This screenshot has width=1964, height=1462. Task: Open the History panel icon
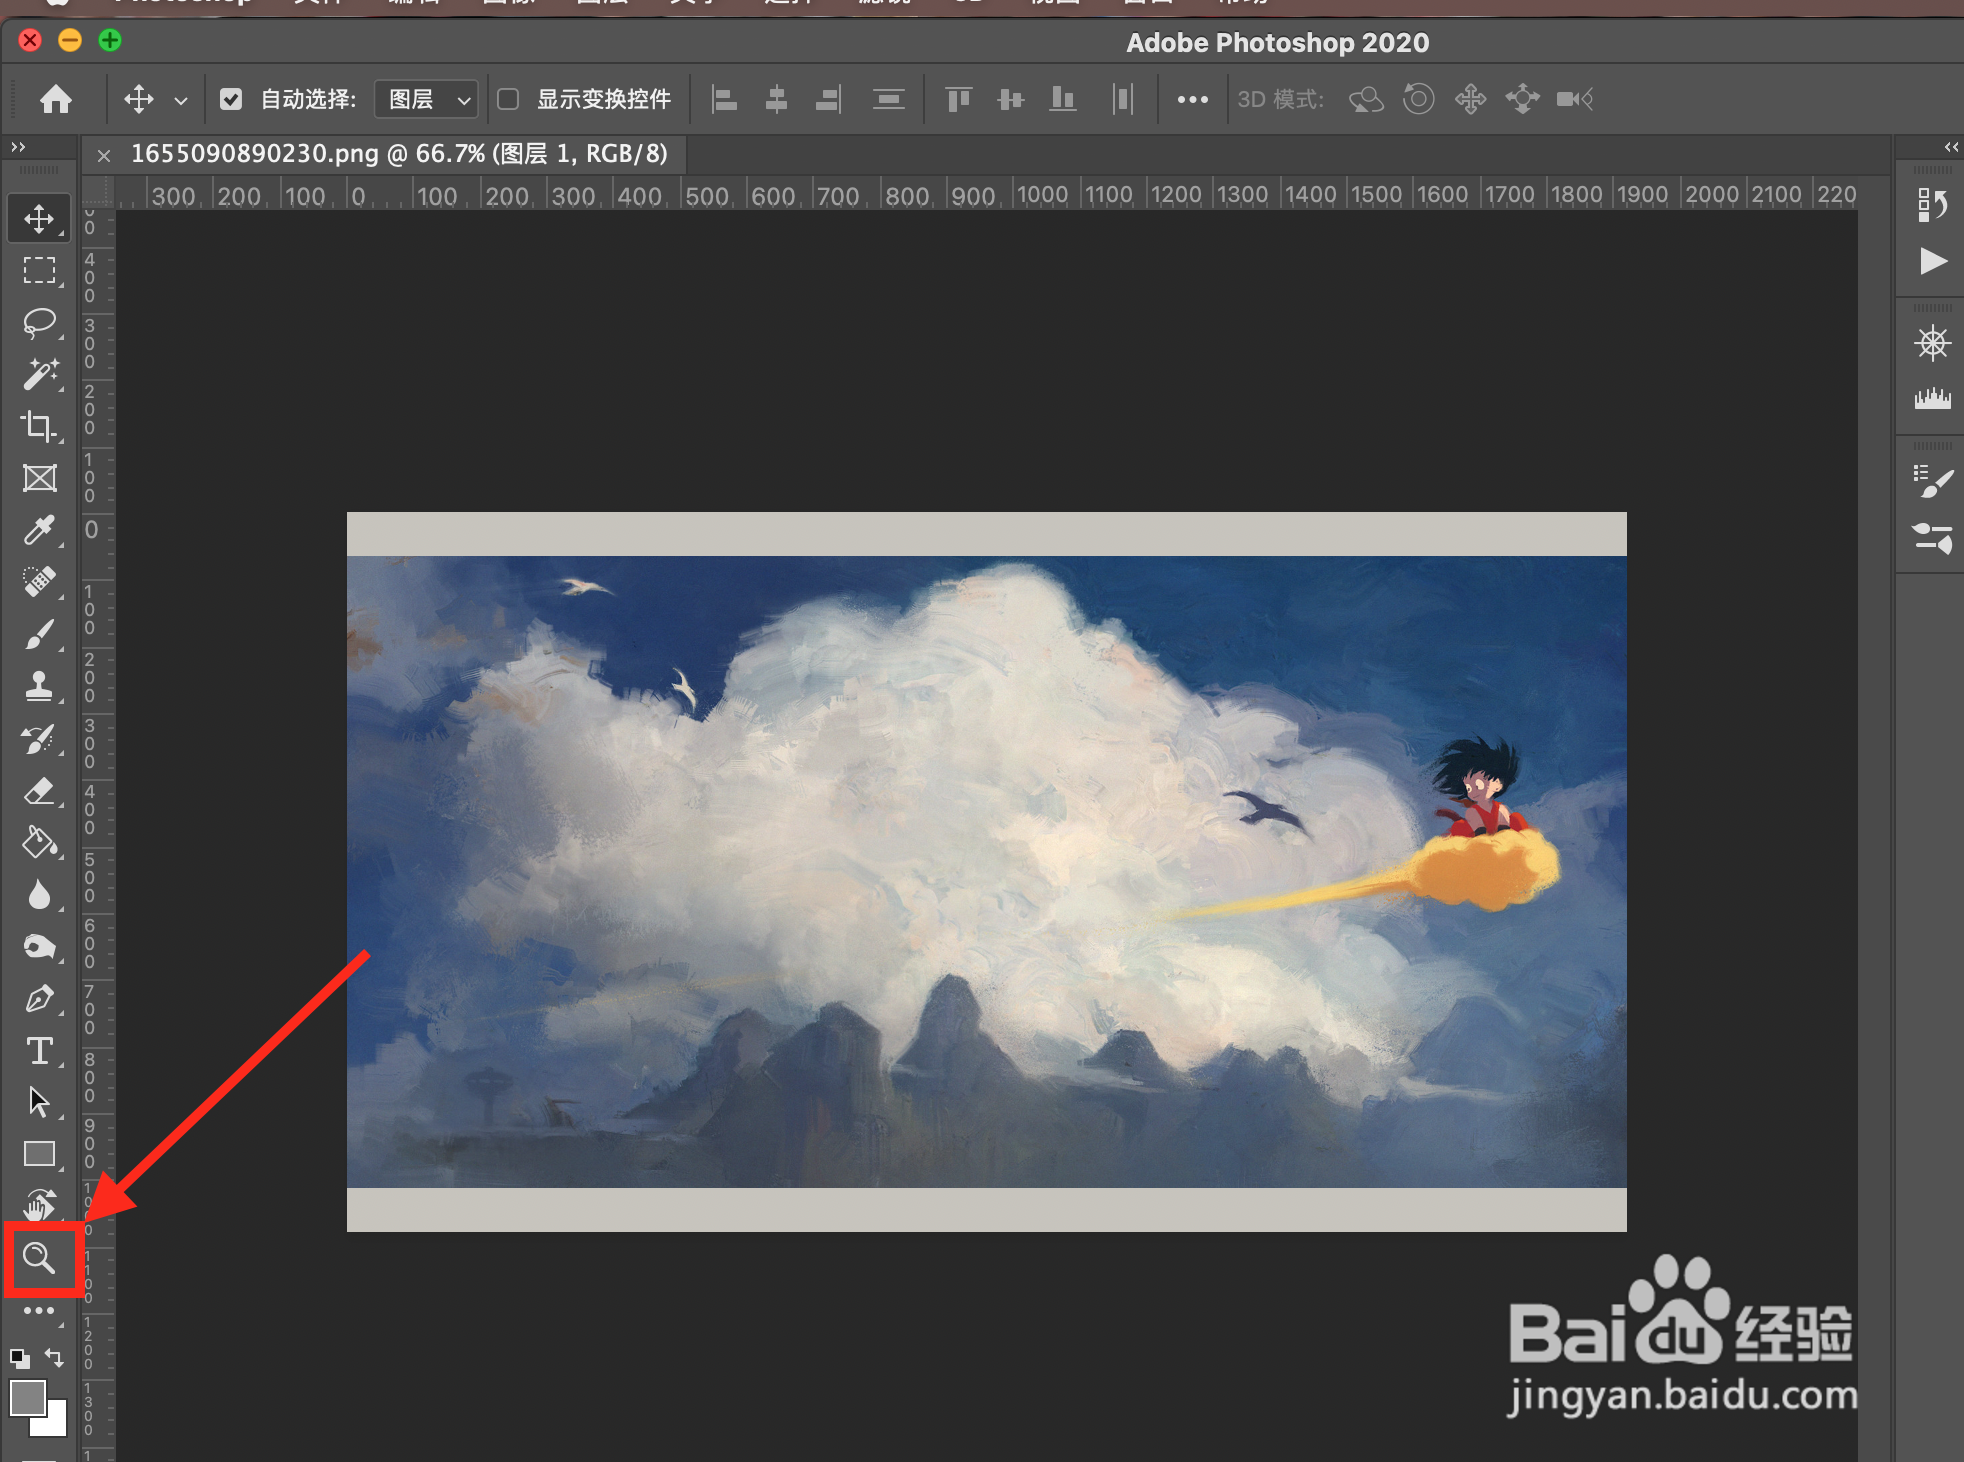pos(1932,205)
